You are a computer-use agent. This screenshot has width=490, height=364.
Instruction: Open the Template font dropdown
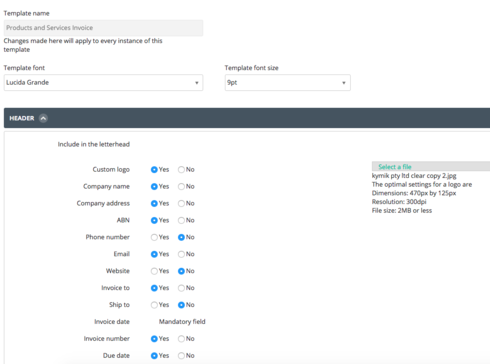tap(103, 83)
